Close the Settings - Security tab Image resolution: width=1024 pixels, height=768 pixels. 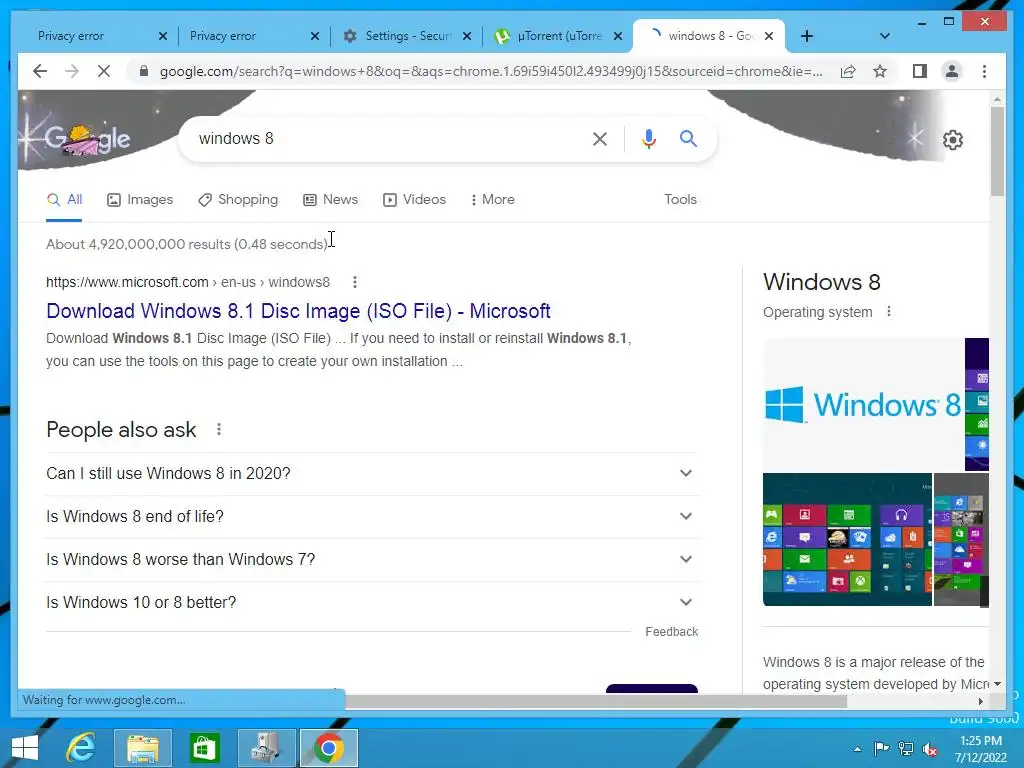467,37
